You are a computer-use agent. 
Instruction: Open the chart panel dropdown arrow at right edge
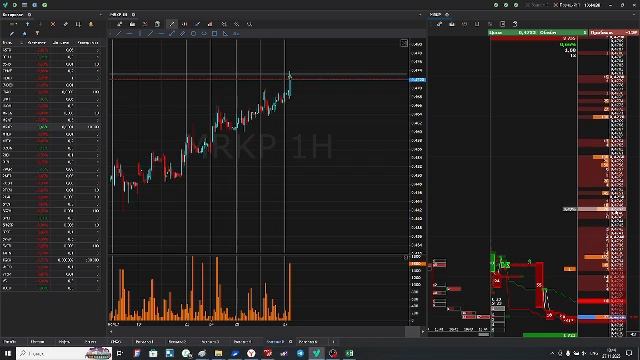click(420, 15)
